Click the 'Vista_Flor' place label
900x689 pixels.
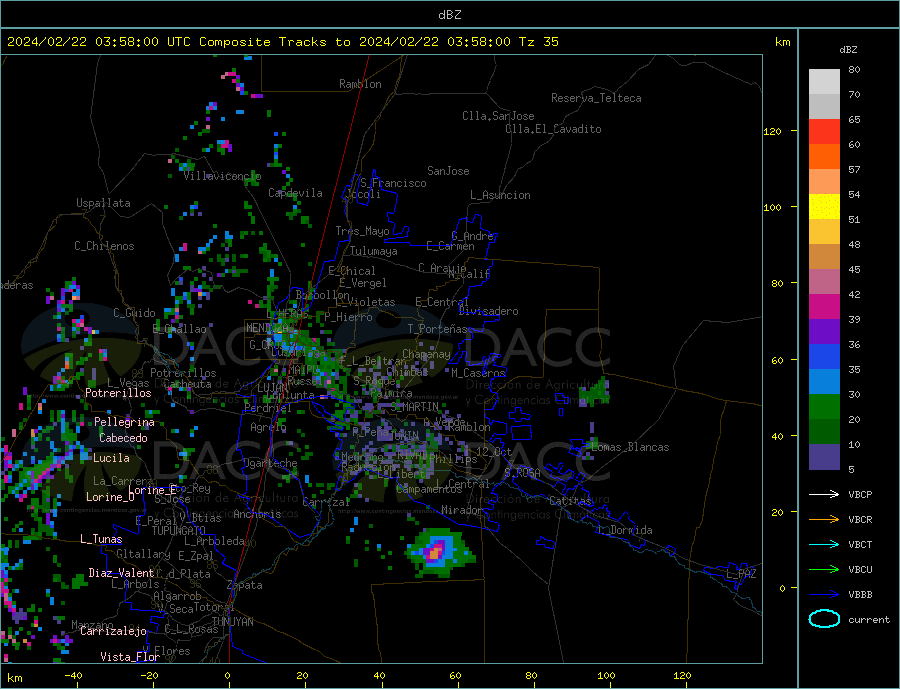[130, 657]
